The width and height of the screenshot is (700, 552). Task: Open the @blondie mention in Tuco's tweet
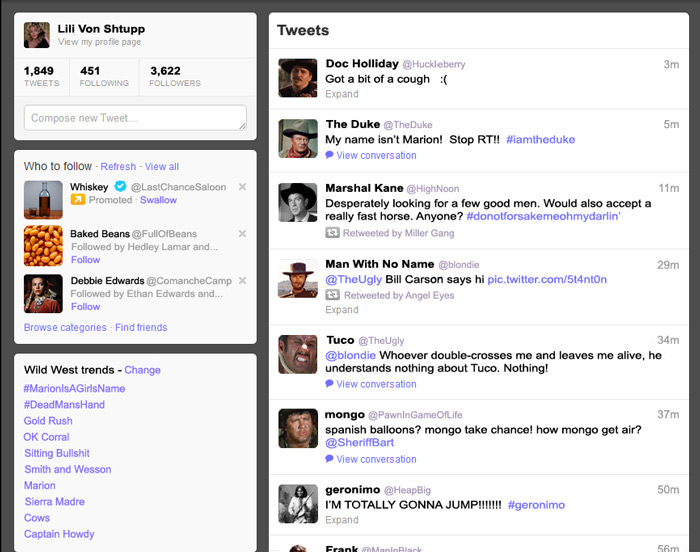click(350, 355)
